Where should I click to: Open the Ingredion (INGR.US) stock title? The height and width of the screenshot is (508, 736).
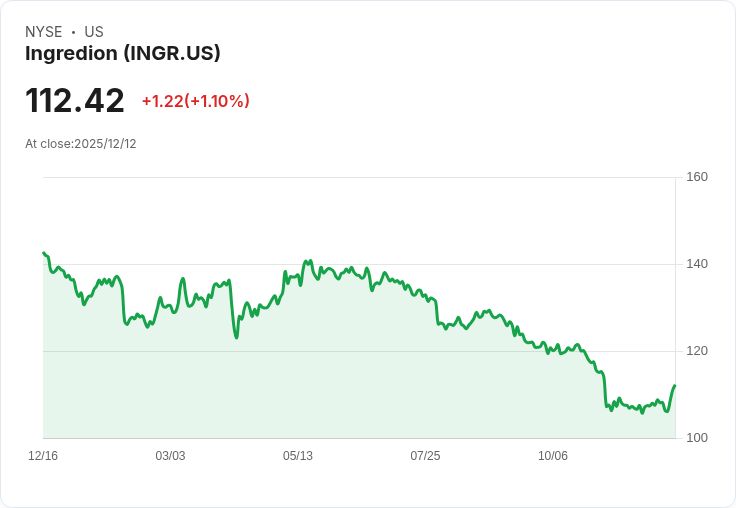[x=122, y=54]
